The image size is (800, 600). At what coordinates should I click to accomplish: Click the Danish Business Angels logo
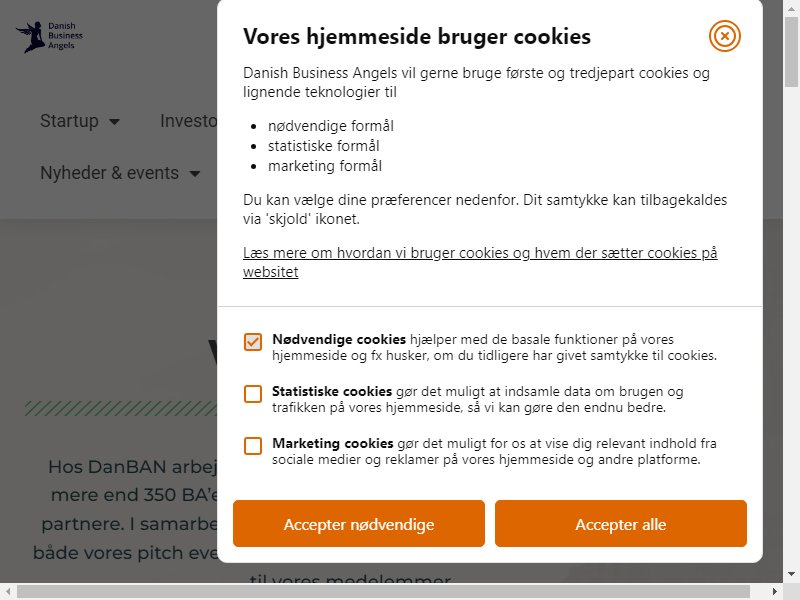[x=49, y=36]
